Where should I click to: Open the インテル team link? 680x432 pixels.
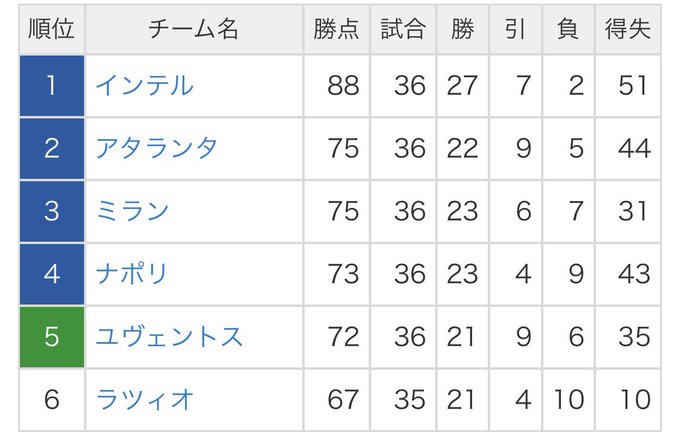point(144,85)
